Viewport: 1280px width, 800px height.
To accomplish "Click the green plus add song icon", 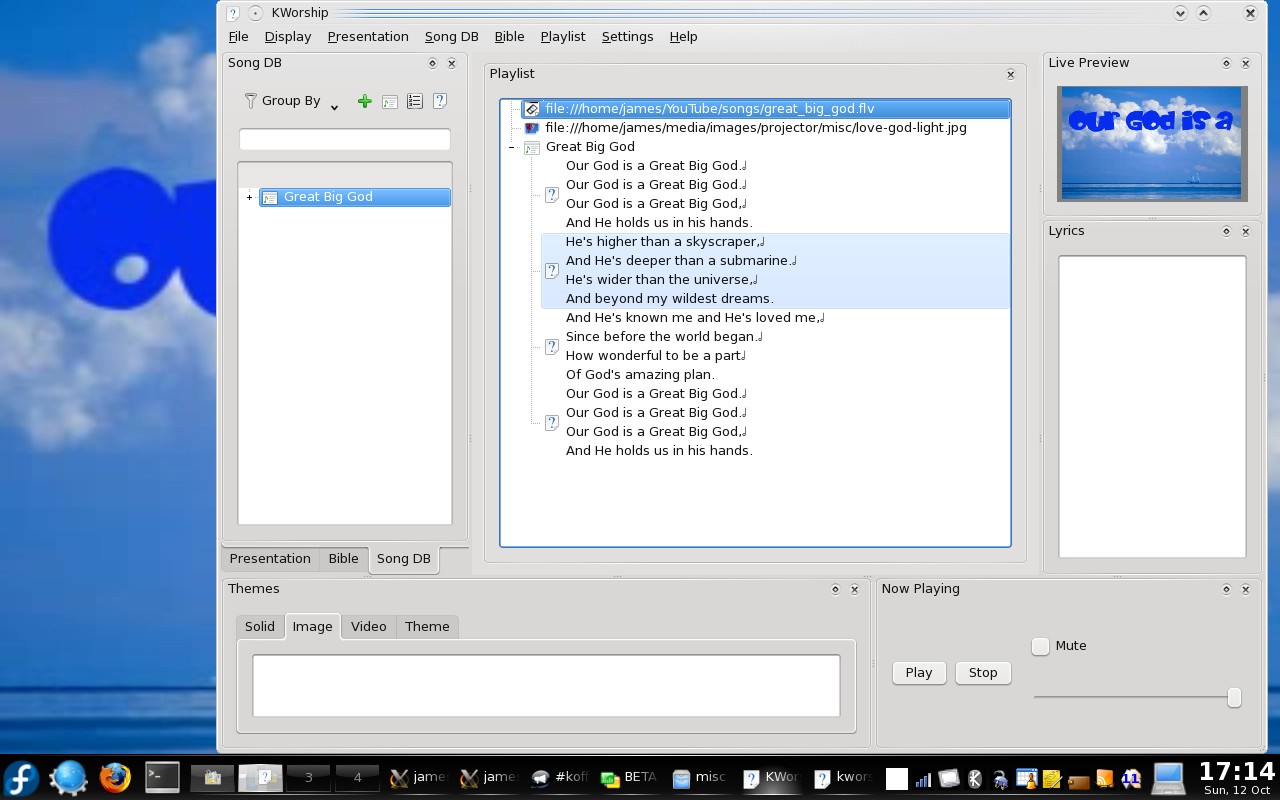I will coord(364,101).
